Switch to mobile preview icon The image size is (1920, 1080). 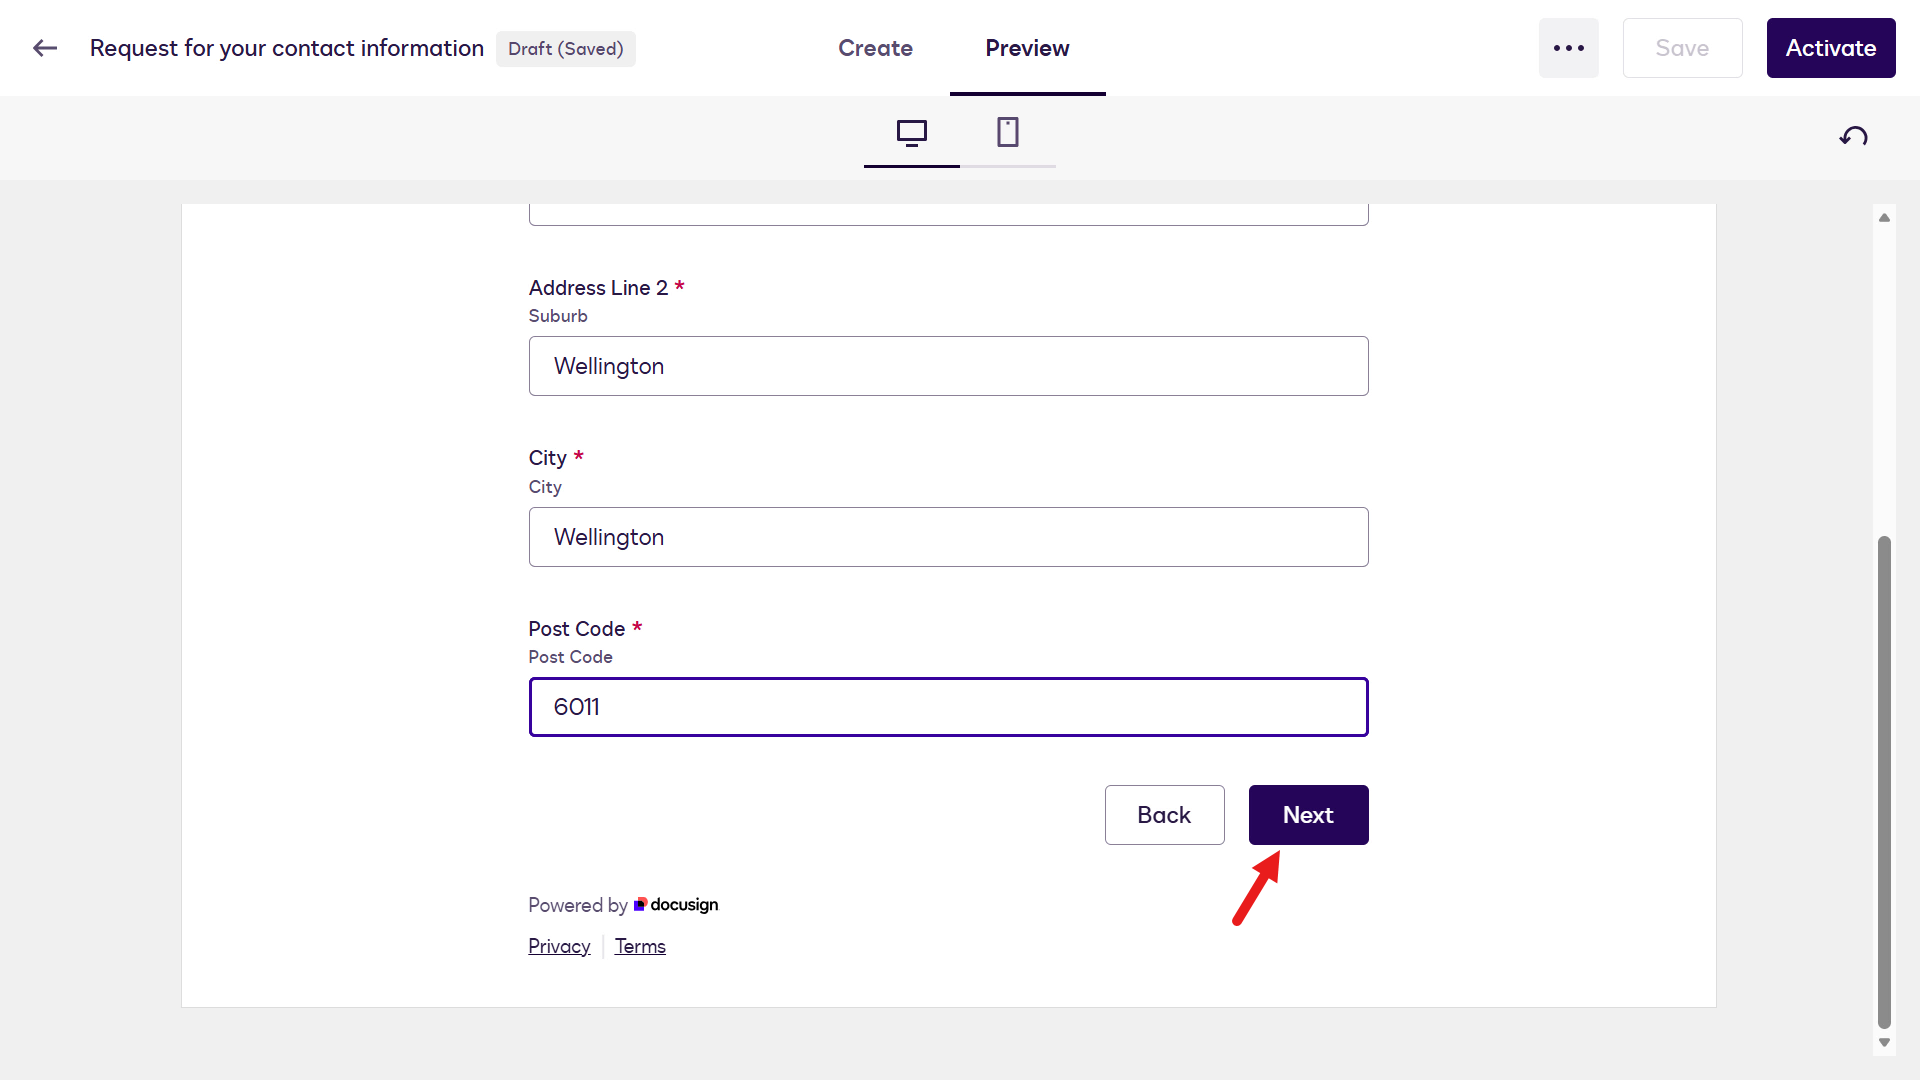1007,133
